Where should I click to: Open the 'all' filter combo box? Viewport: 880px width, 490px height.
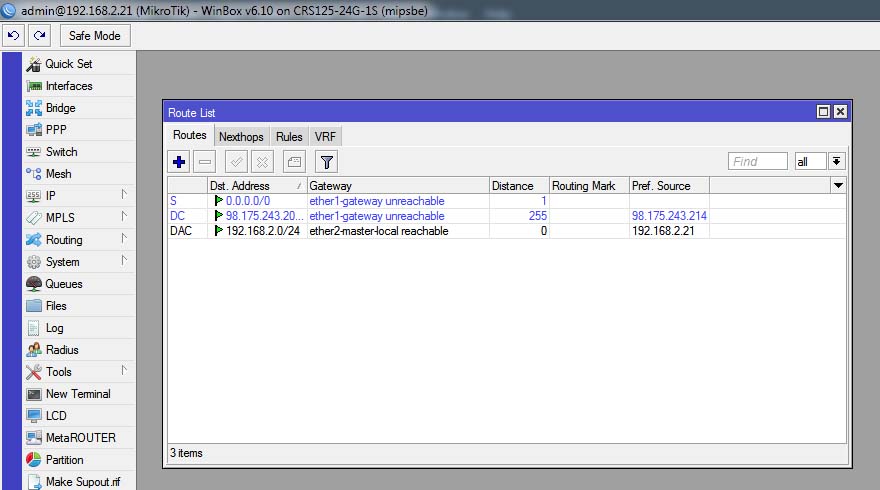pyautogui.click(x=810, y=162)
